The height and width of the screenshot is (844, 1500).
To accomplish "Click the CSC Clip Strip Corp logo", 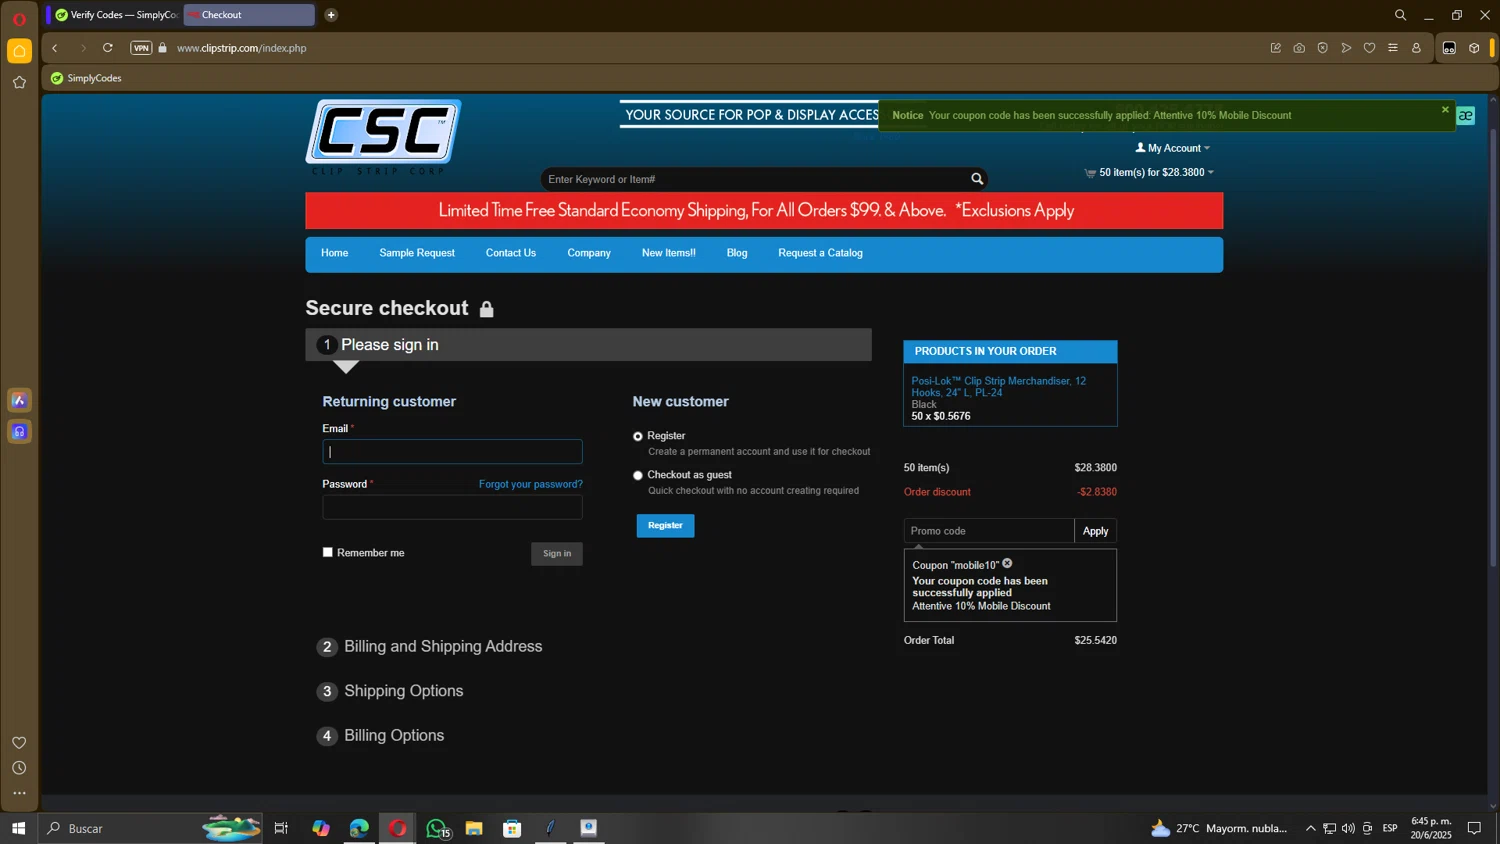I will (383, 138).
